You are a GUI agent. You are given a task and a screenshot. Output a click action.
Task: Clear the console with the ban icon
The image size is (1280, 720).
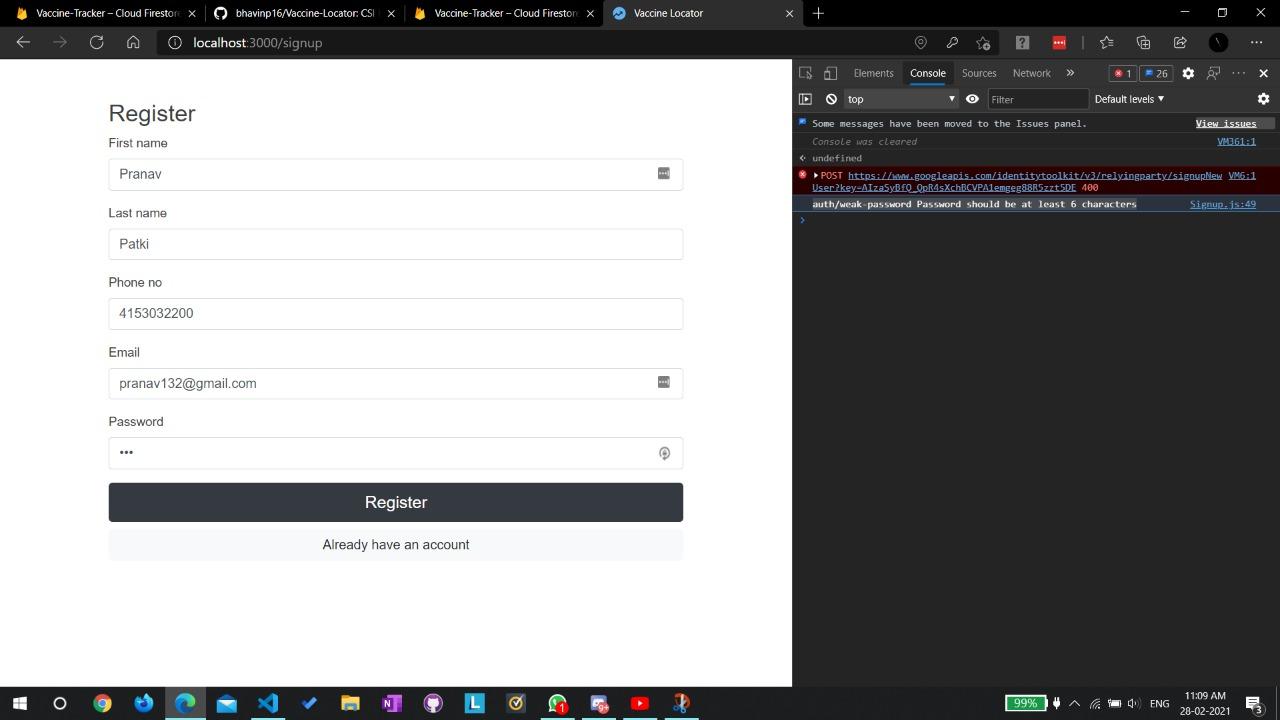coord(831,99)
